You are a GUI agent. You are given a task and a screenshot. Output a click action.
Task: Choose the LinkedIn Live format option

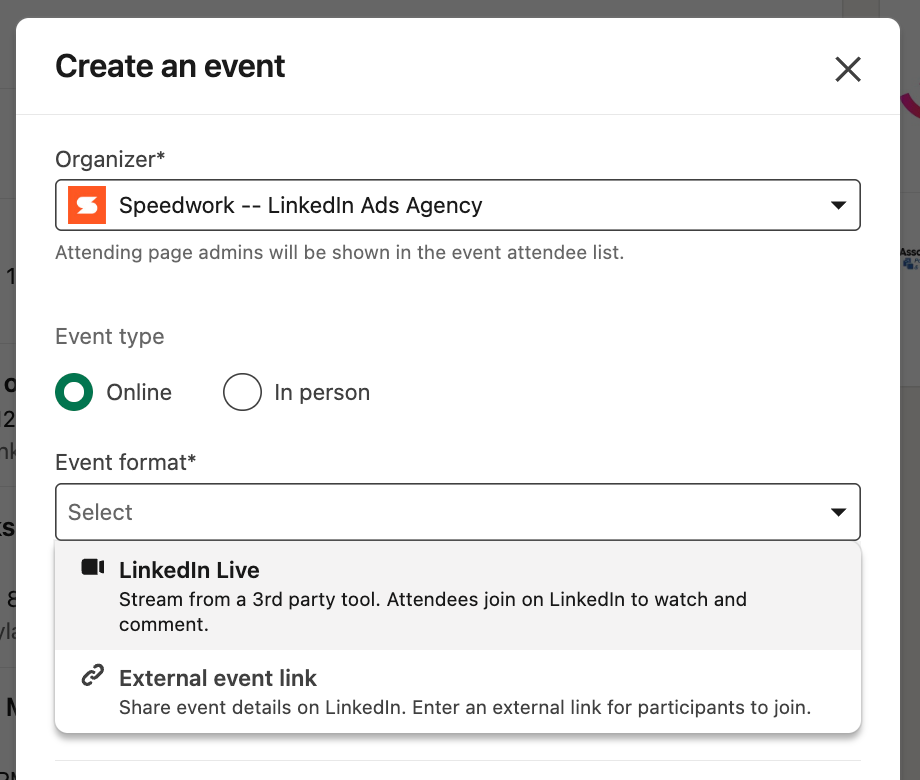tap(458, 596)
